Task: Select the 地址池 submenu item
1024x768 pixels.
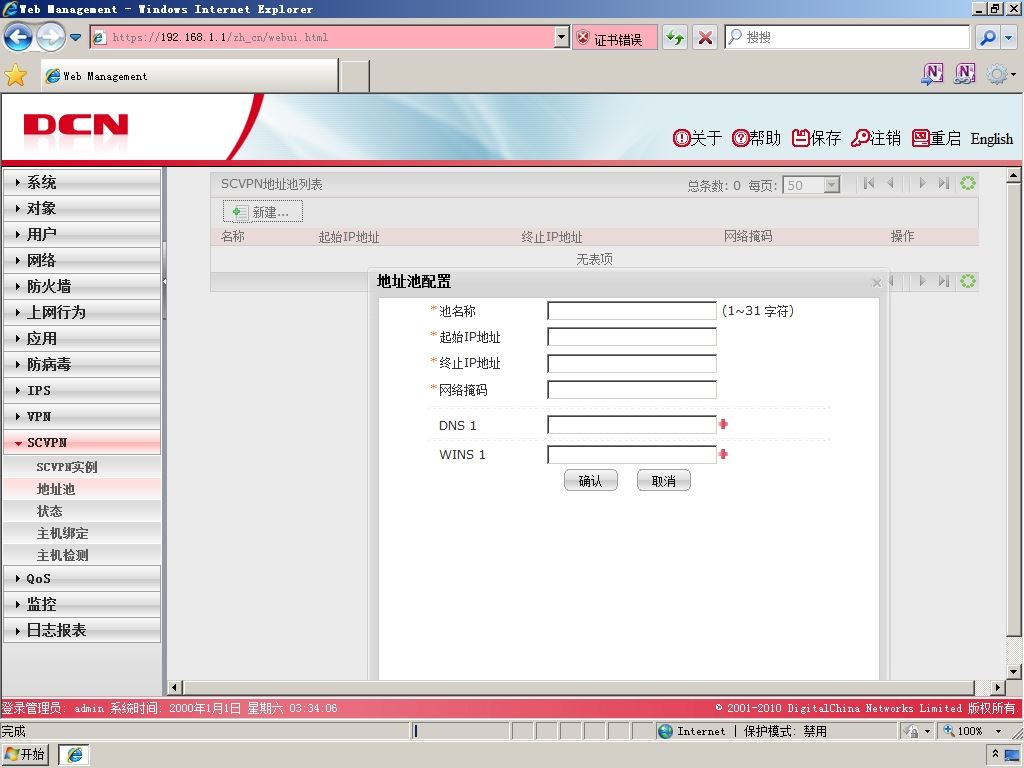Action: tap(82, 489)
